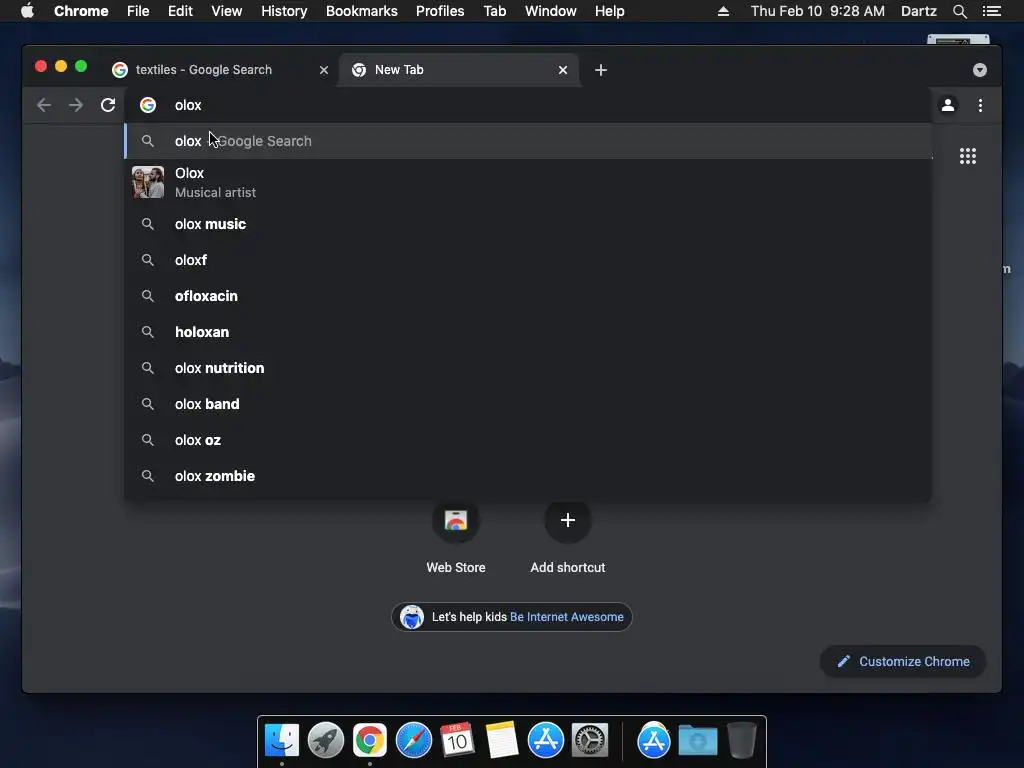This screenshot has height=768, width=1024.
Task: Open the Profiles menu
Action: [x=440, y=11]
